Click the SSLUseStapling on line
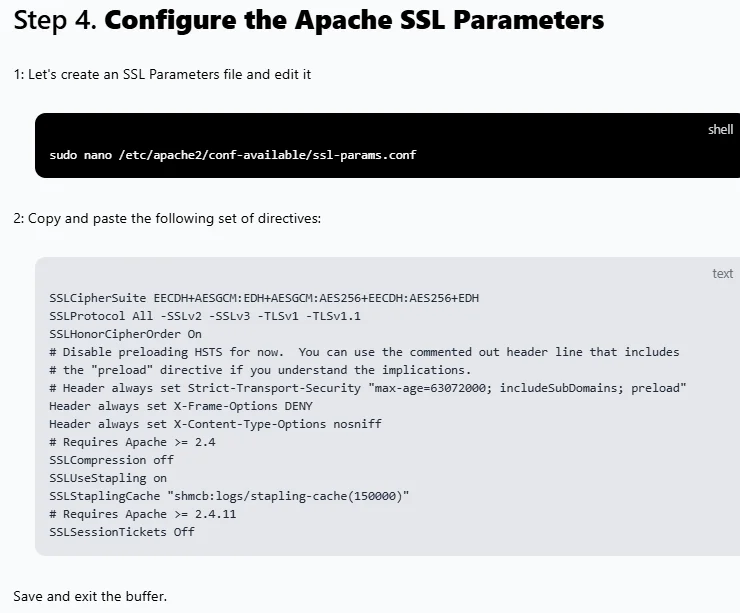Screen dimensions: 740x613 [x=108, y=478]
